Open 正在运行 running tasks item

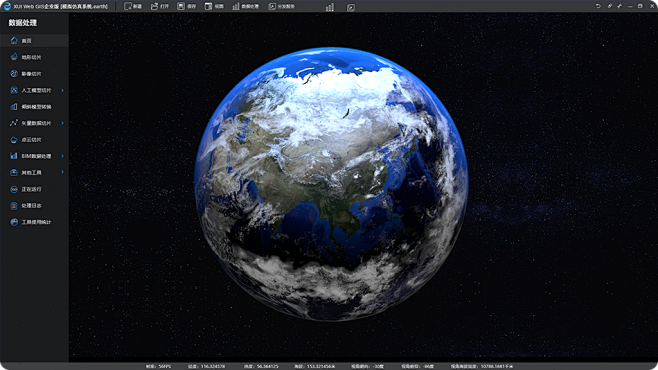tap(34, 189)
